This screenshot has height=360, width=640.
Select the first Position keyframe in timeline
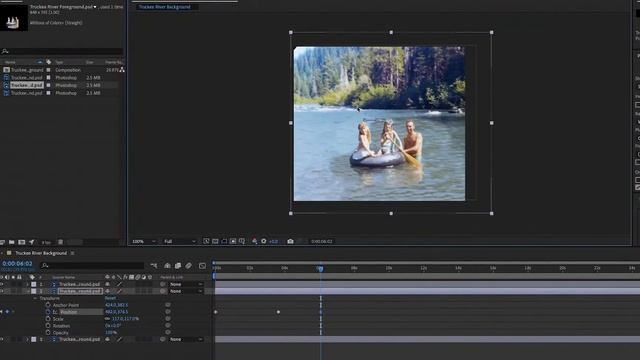[x=216, y=312]
